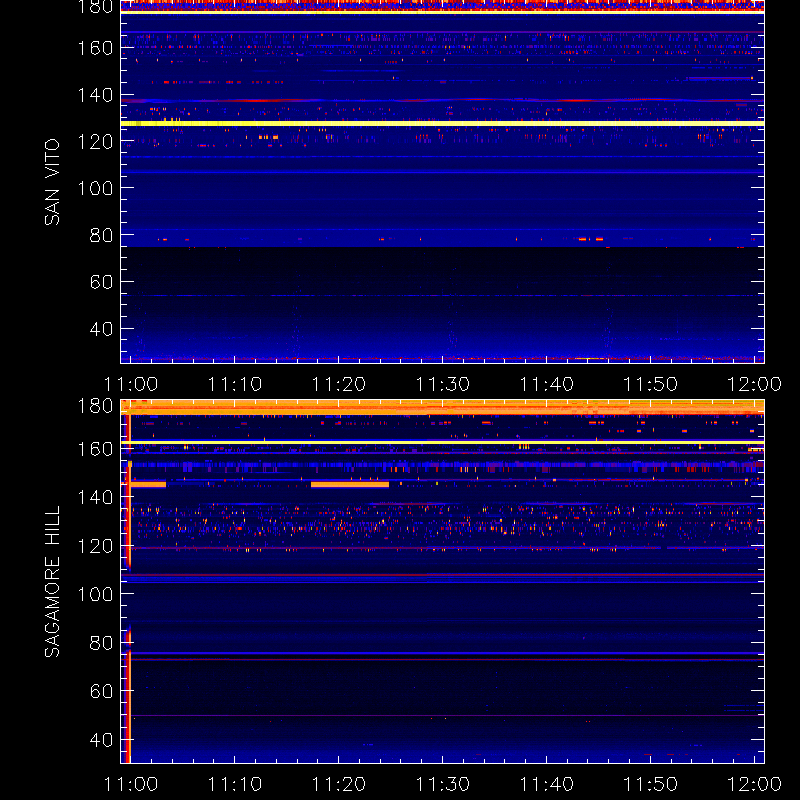Pick the 60 tick label in SAGAMORE HILL panel
Screen dimensions: 800x800
tap(101, 691)
